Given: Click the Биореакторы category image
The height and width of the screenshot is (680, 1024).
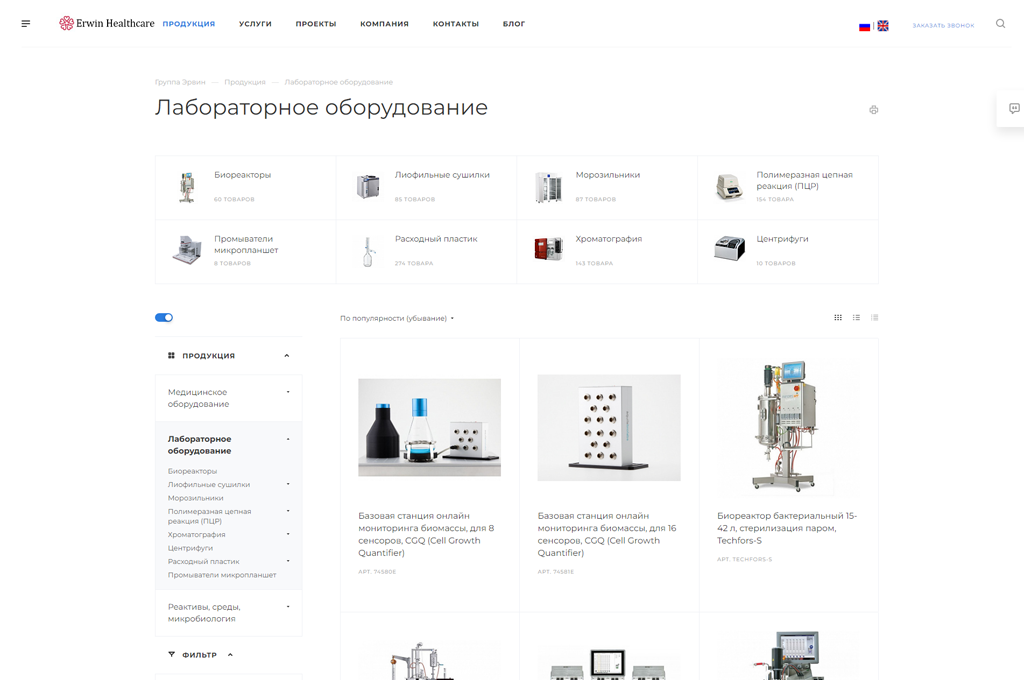Looking at the screenshot, I should (x=187, y=187).
